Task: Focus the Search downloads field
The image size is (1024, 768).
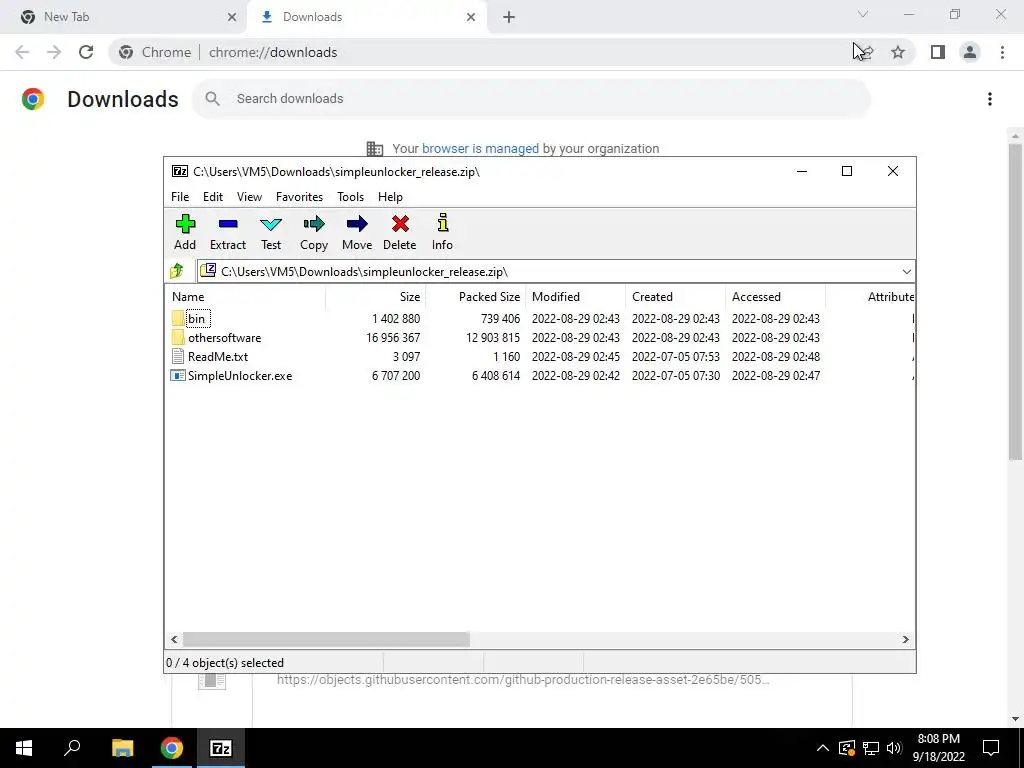Action: (531, 99)
